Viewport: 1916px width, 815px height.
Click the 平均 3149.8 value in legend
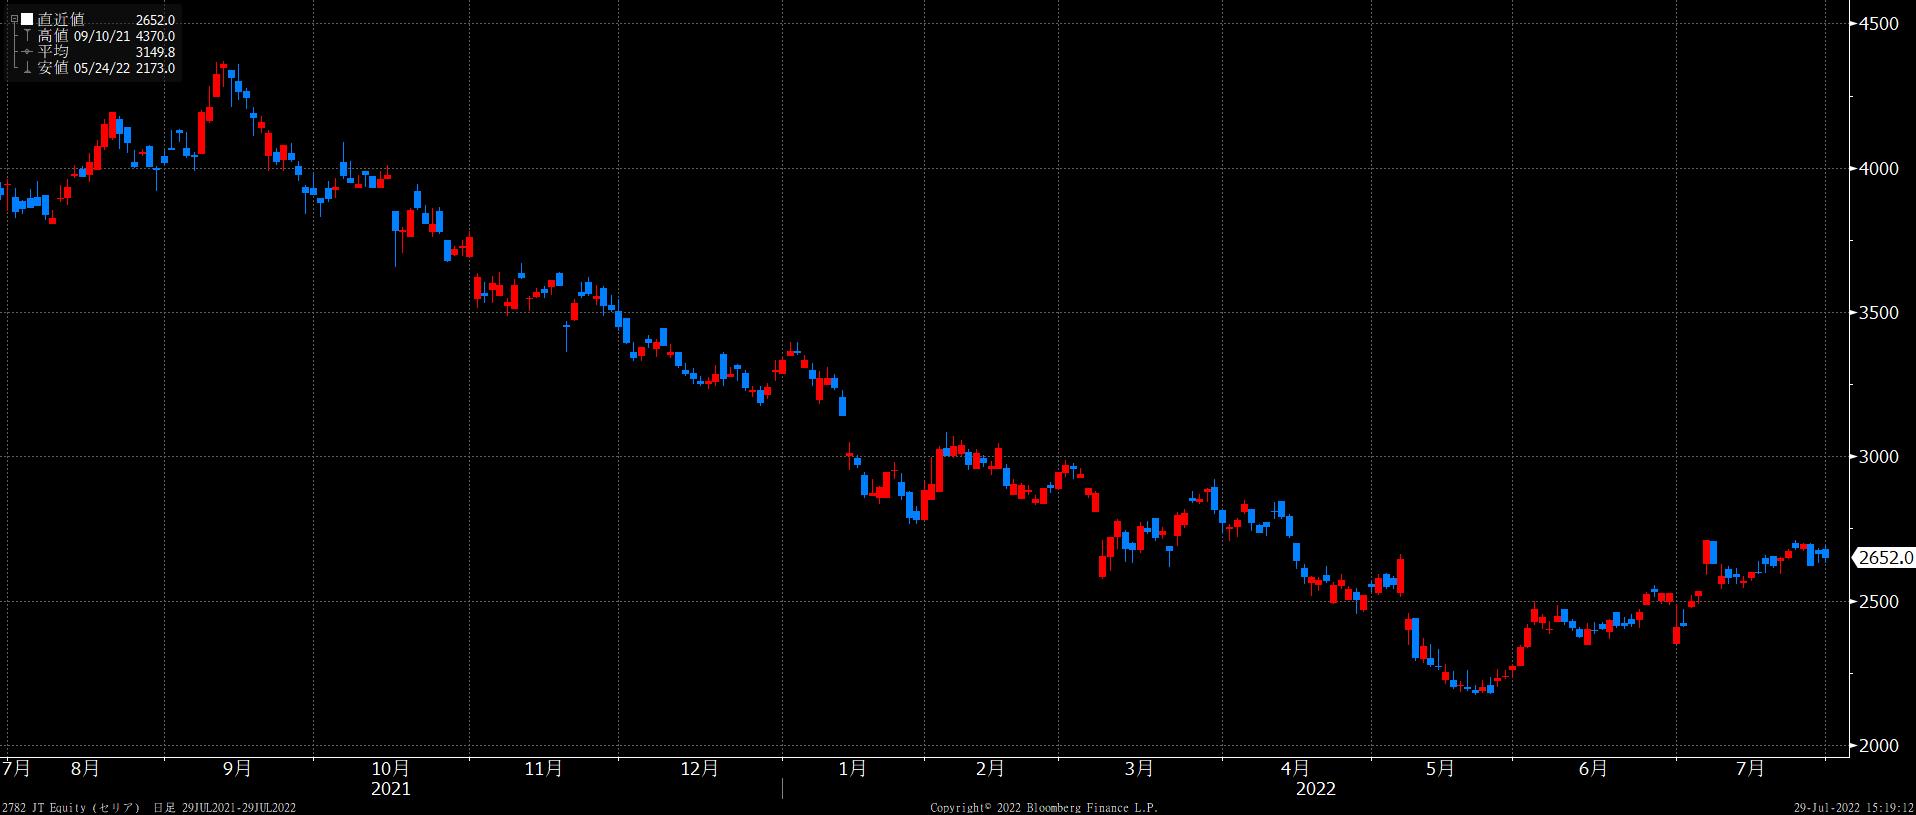(155, 52)
